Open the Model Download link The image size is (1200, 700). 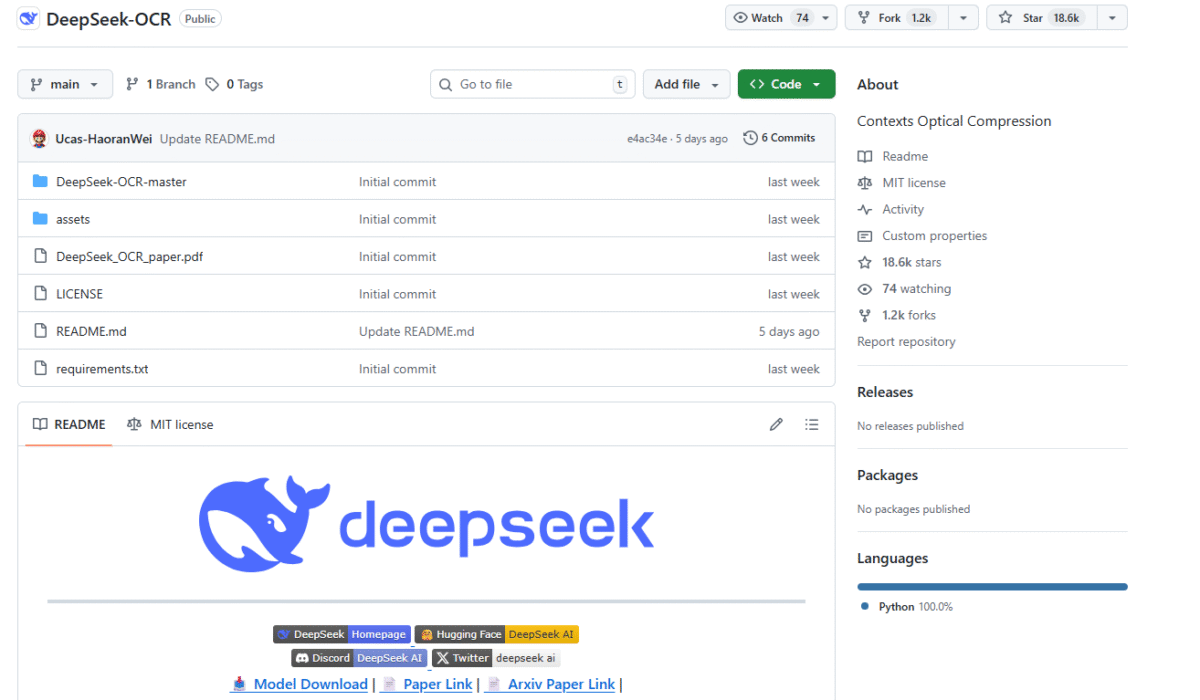click(x=309, y=684)
